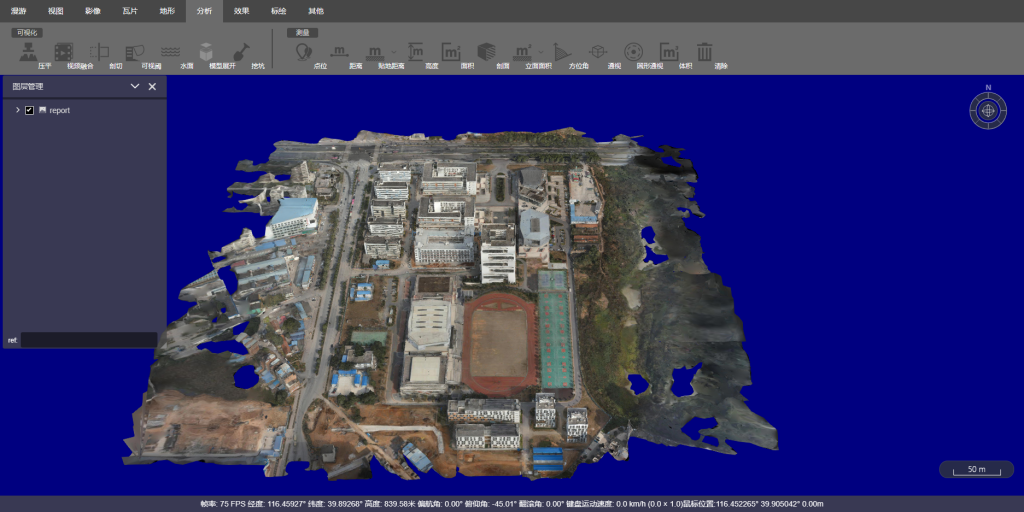The width and height of the screenshot is (1024, 512).
Task: Select the 压平 flatten tool icon
Action: point(27,52)
